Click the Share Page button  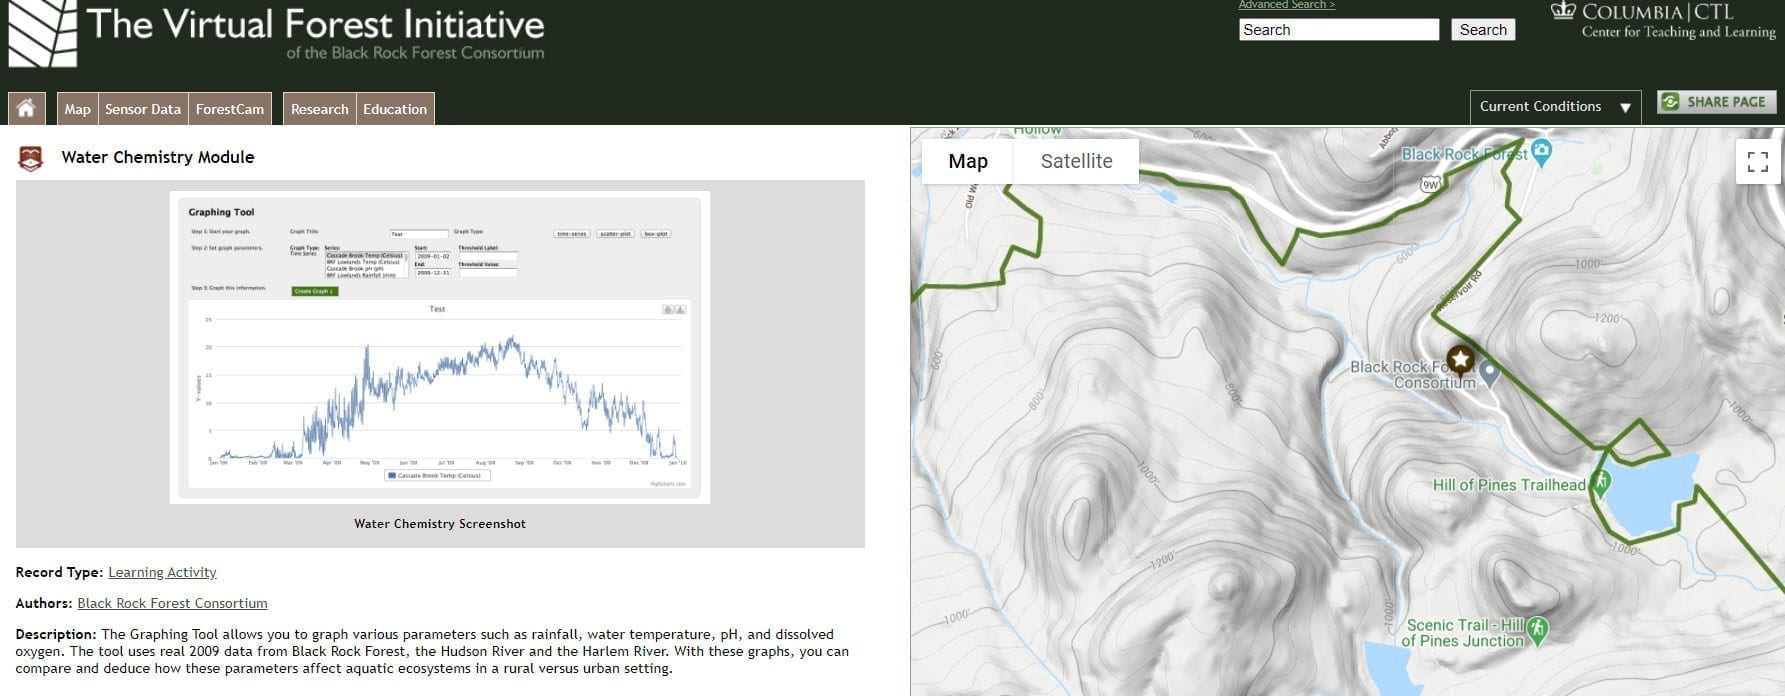pos(1716,102)
